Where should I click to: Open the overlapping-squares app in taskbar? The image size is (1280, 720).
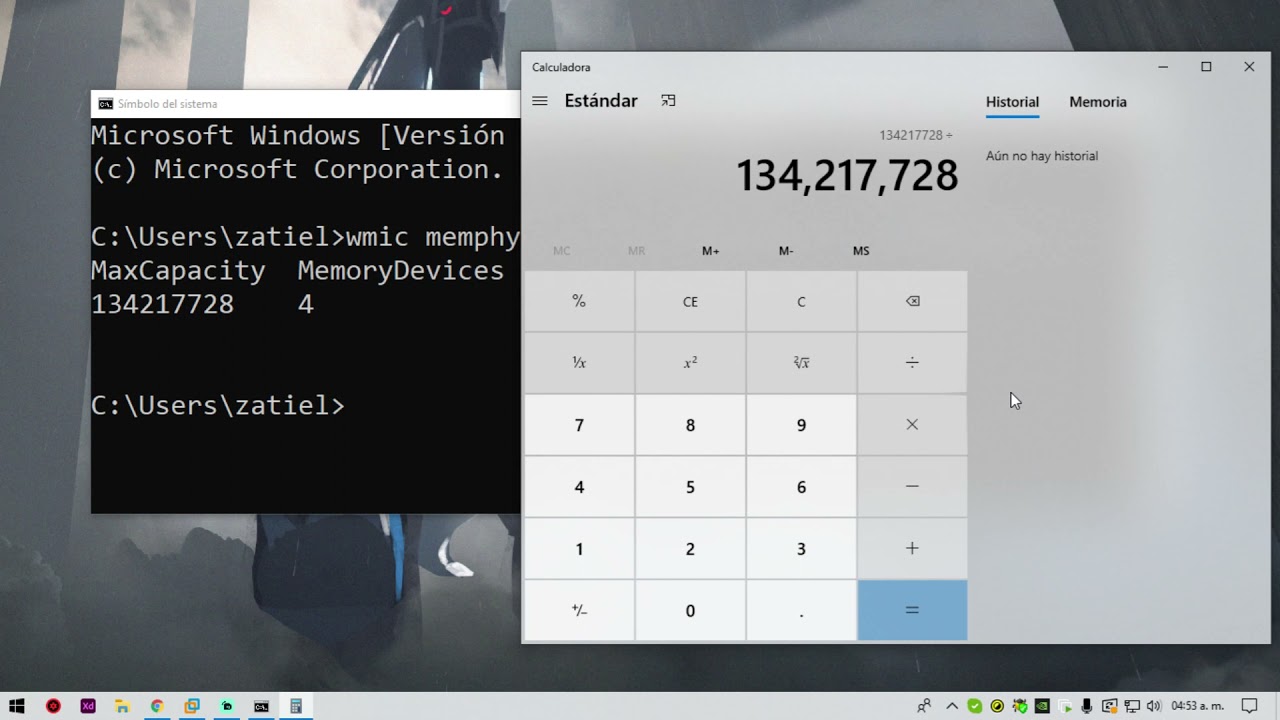point(192,706)
